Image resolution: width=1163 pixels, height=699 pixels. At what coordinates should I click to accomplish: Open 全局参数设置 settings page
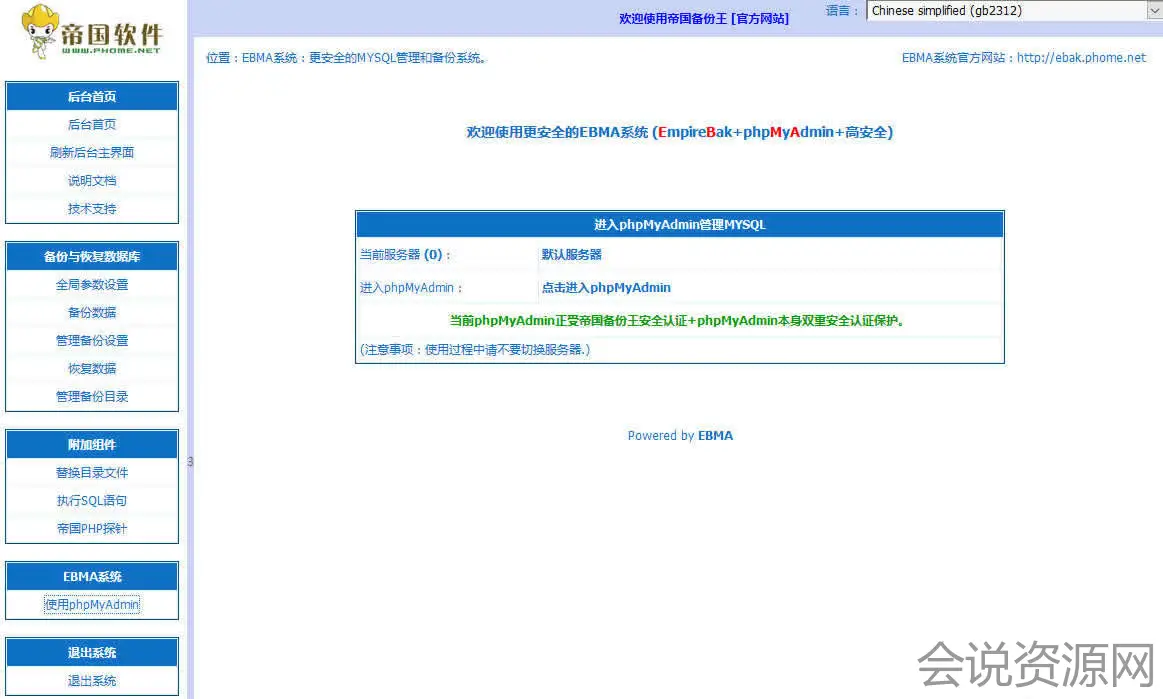[x=92, y=285]
